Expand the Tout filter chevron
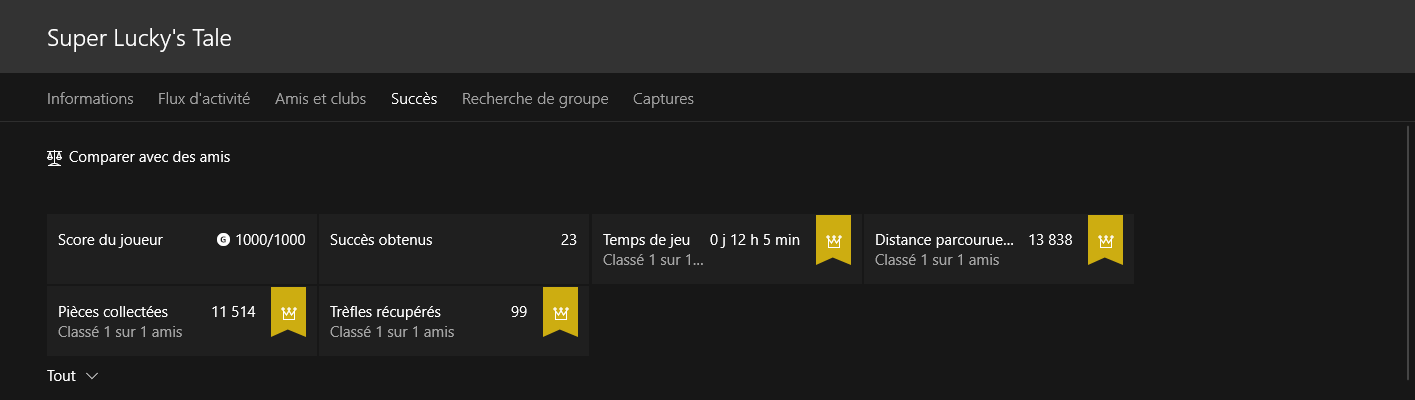Viewport: 1415px width, 400px height. [92, 376]
